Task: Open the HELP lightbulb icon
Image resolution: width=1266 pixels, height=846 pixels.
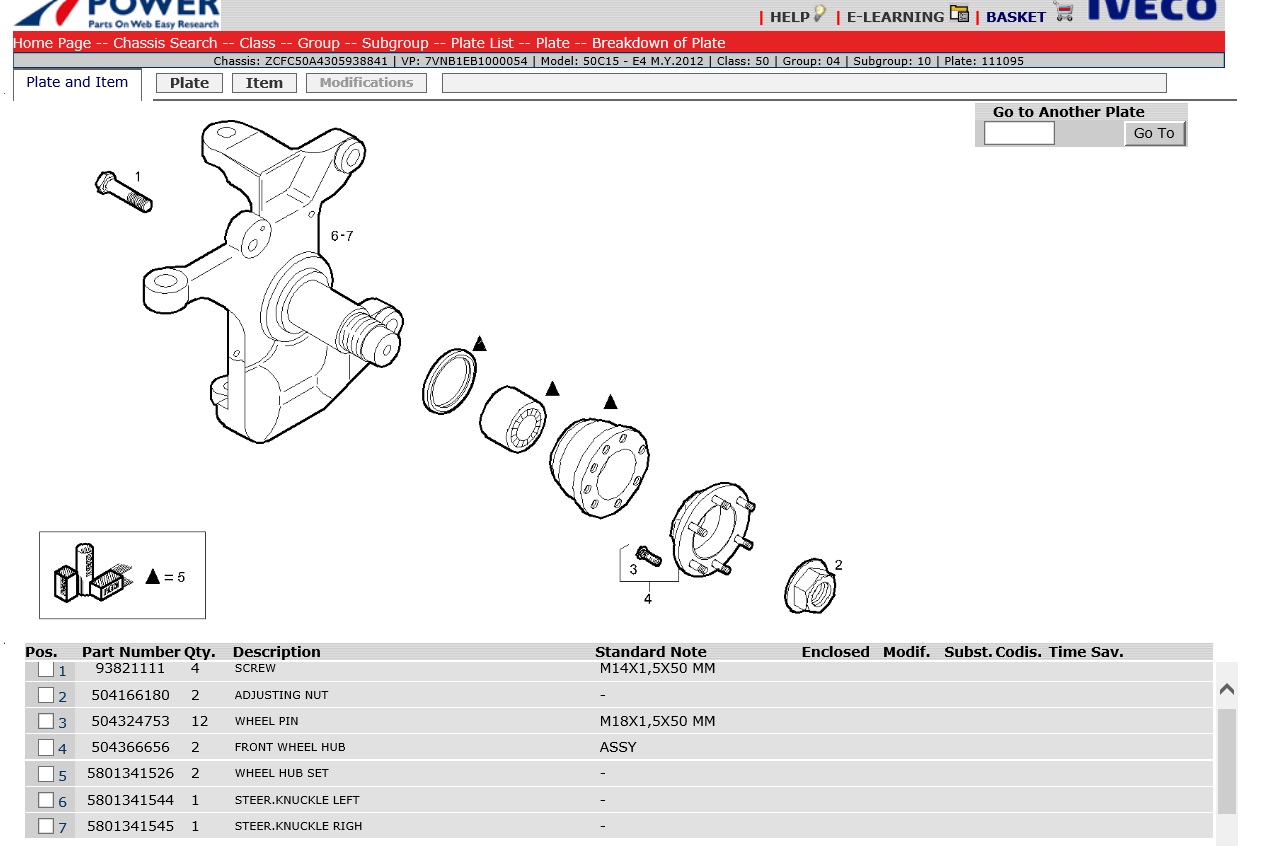Action: (x=820, y=14)
